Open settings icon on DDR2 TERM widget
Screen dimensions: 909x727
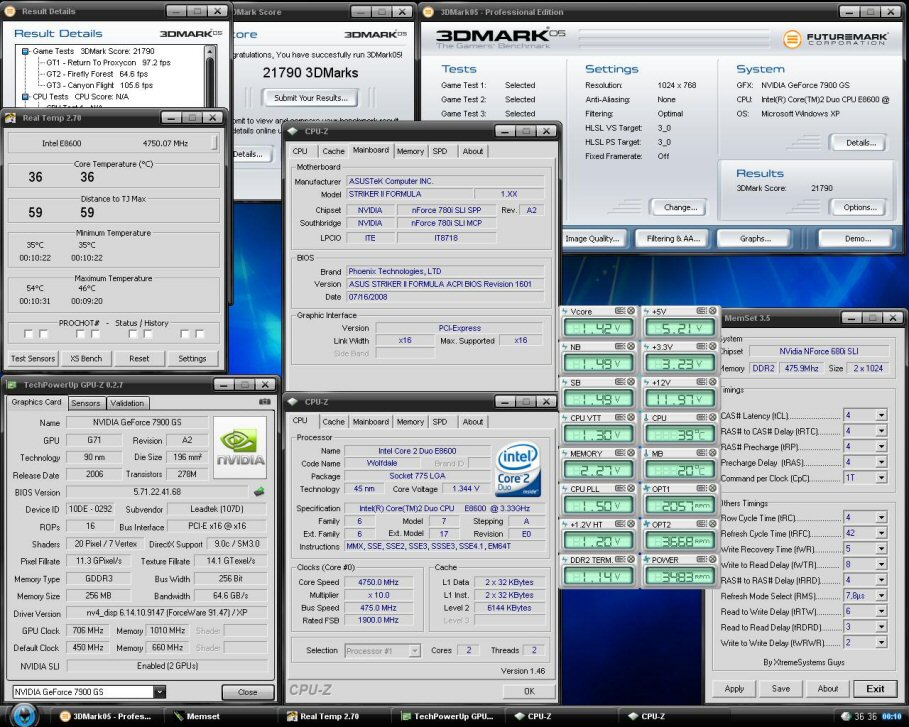pos(620,559)
